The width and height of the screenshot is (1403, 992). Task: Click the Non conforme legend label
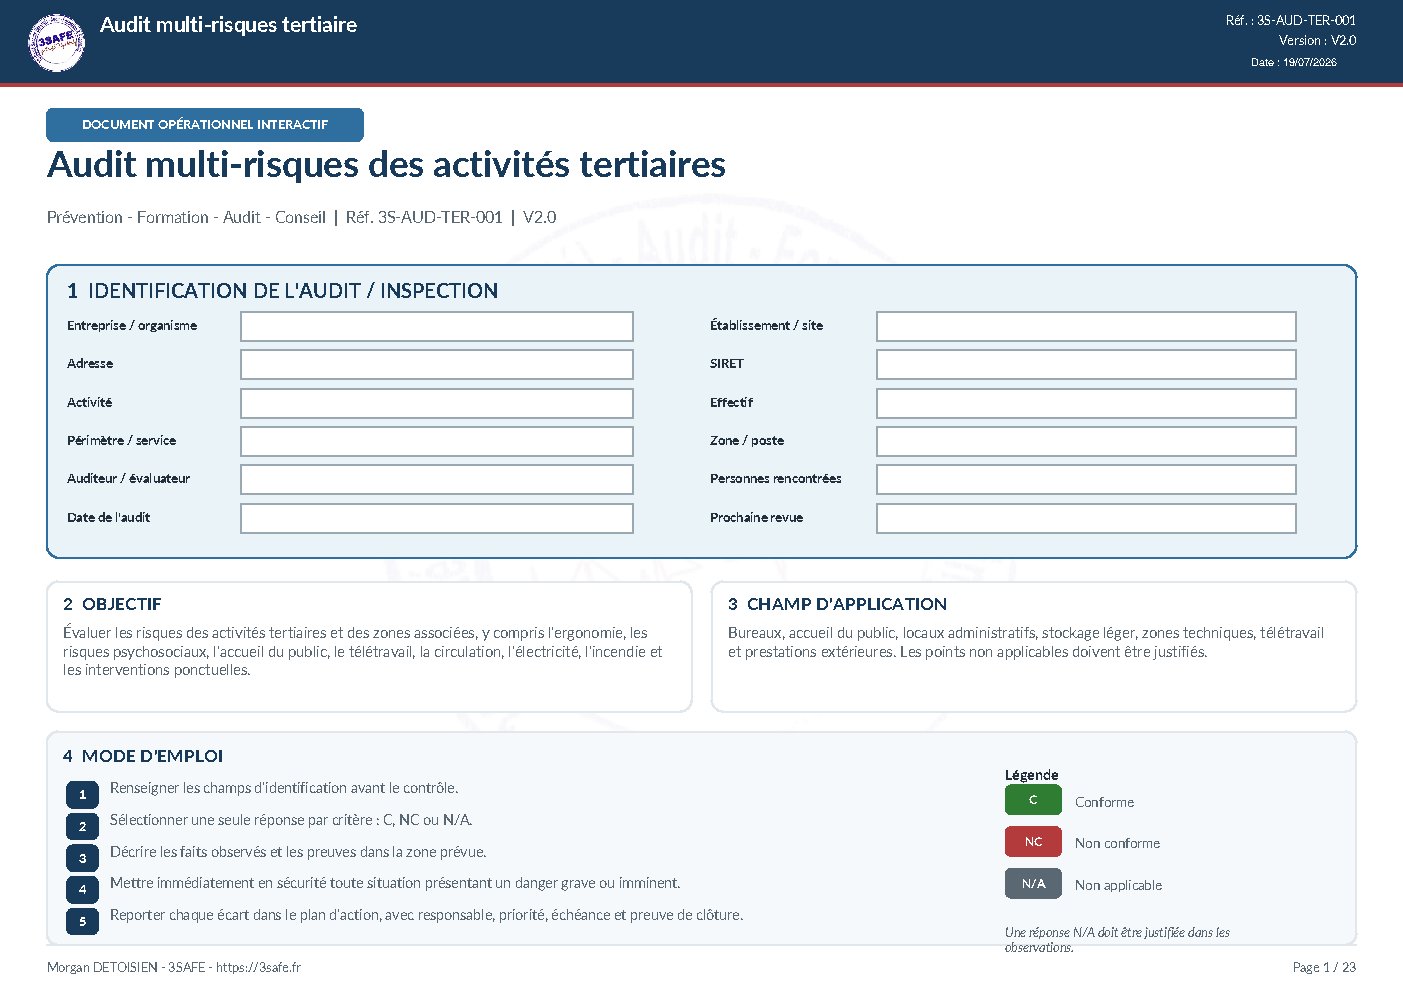pos(1117,843)
